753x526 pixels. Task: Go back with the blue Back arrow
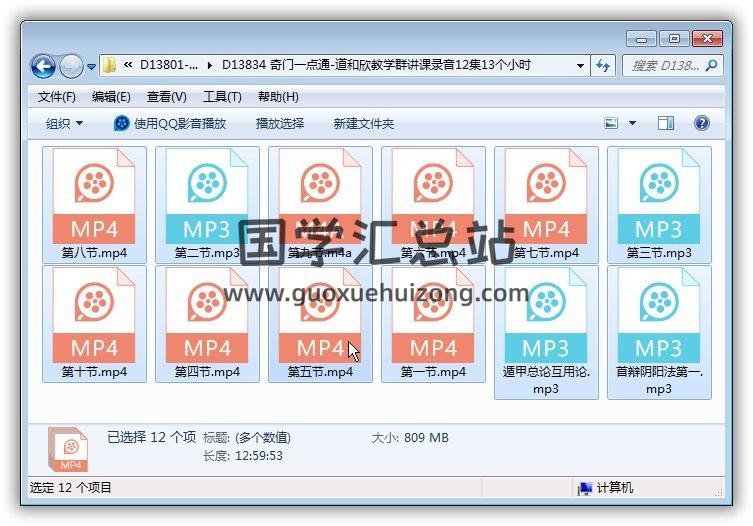click(x=43, y=66)
